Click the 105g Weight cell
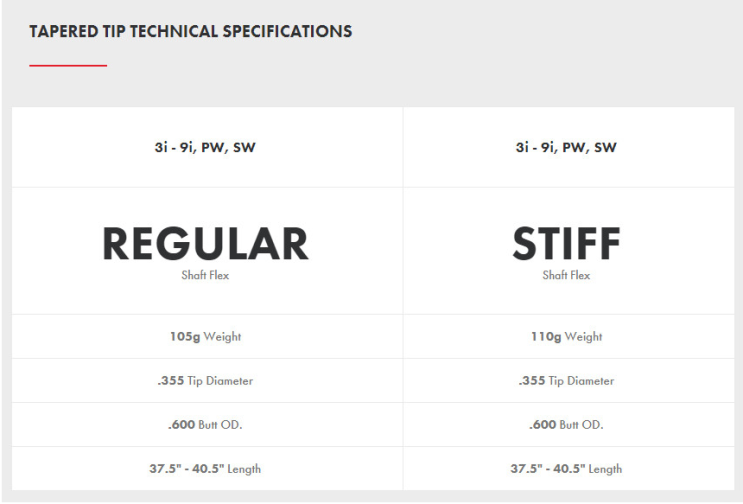The image size is (743, 504). (205, 336)
